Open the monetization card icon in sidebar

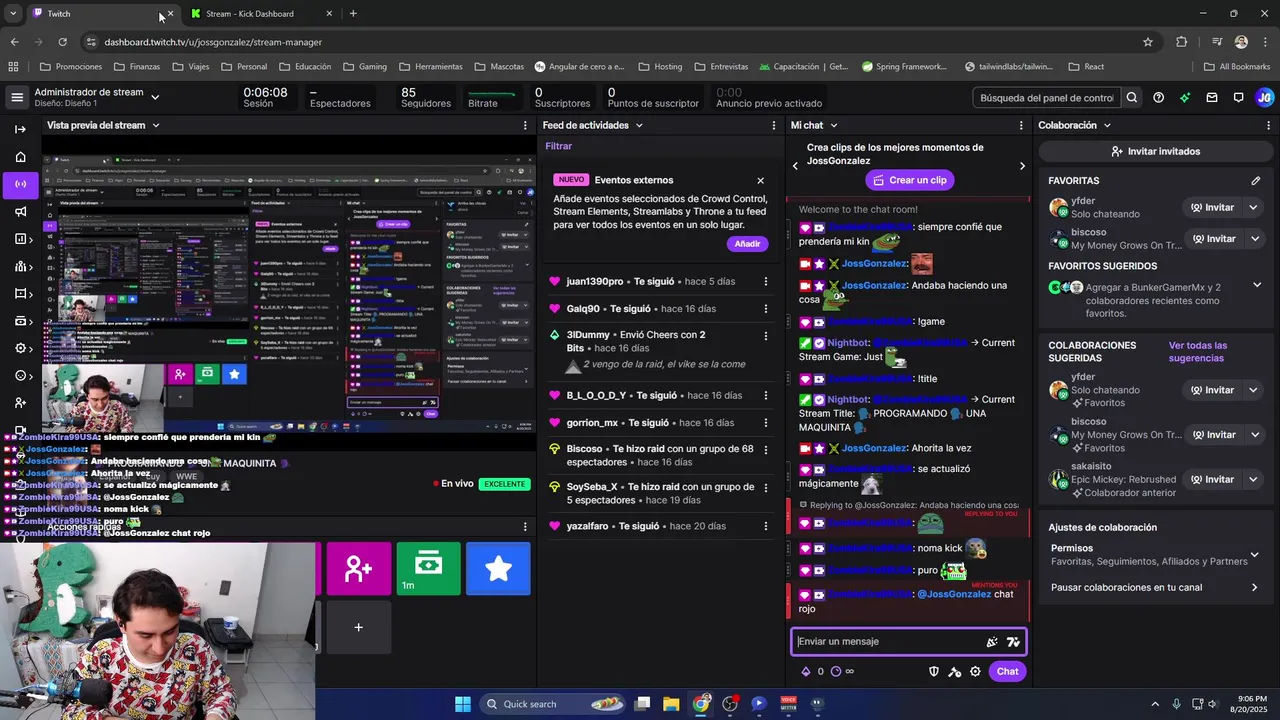pyautogui.click(x=20, y=321)
